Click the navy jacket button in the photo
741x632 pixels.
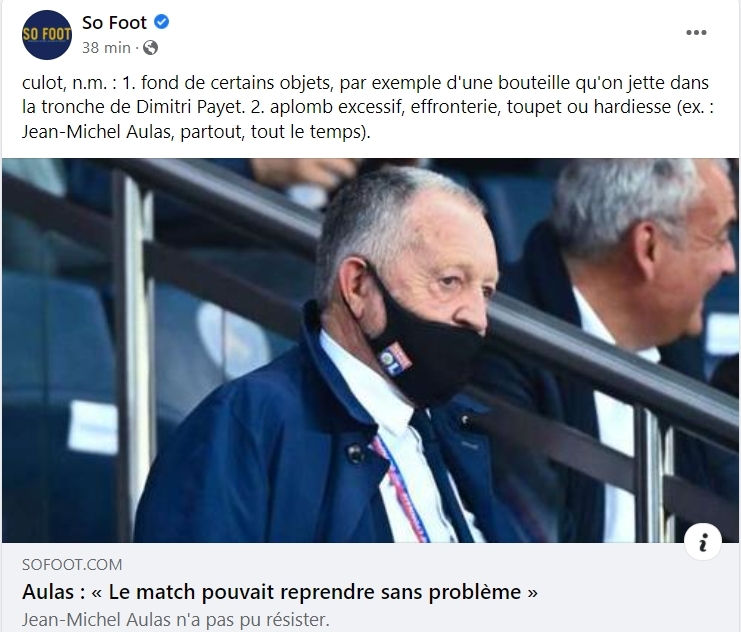[x=355, y=453]
